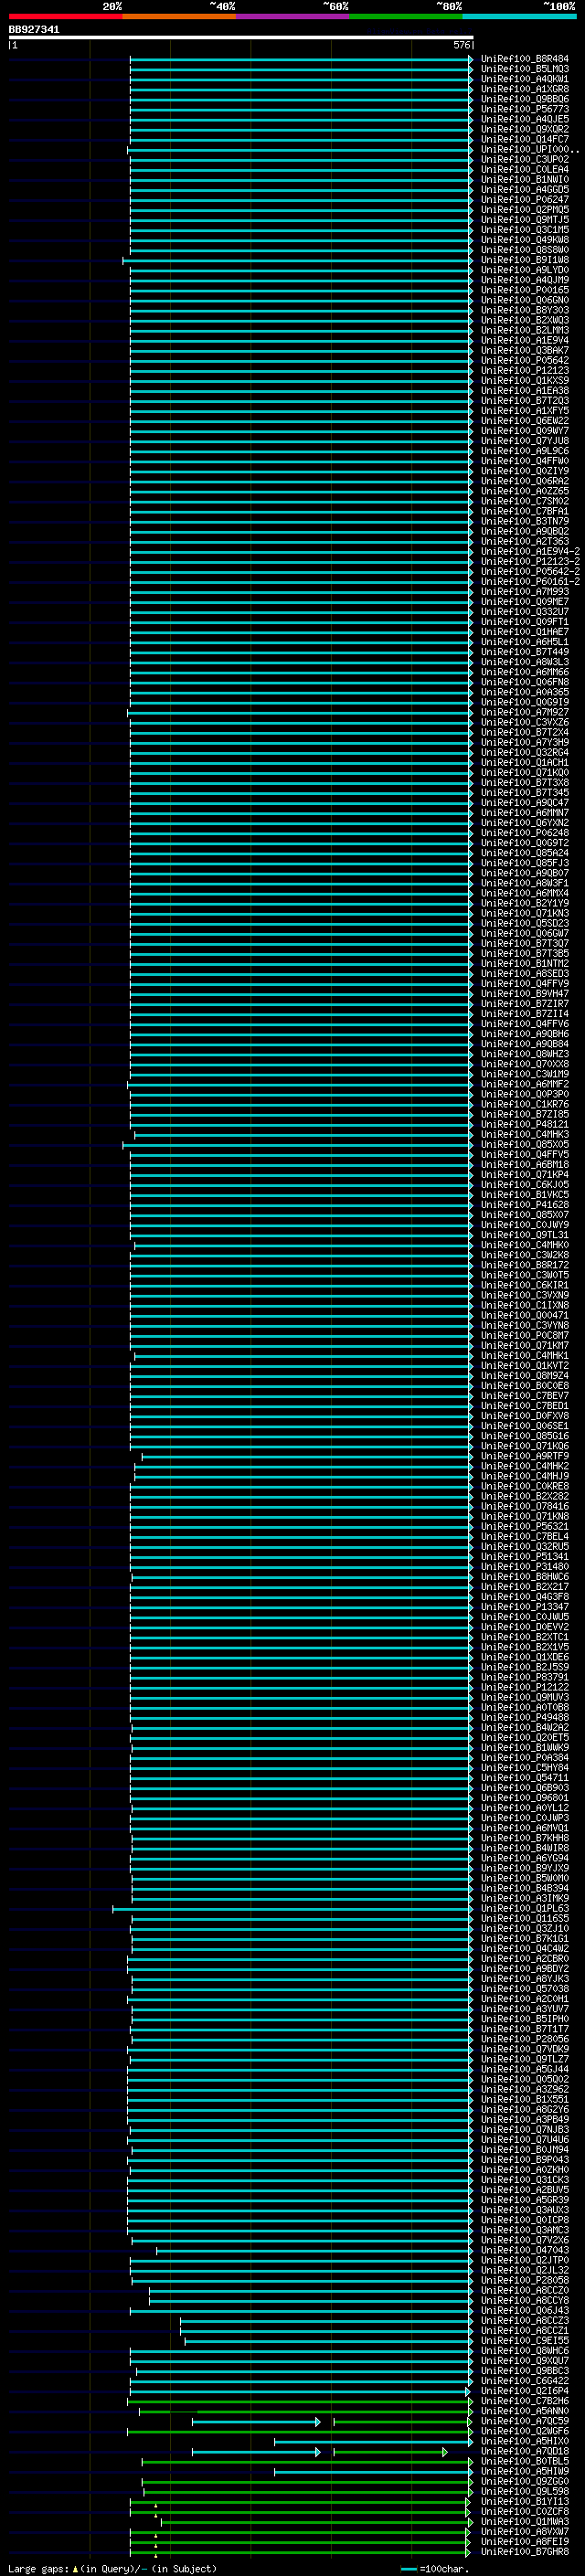Select hit UniRef100_A4QJE5
The image size is (585, 2576).
(525, 119)
